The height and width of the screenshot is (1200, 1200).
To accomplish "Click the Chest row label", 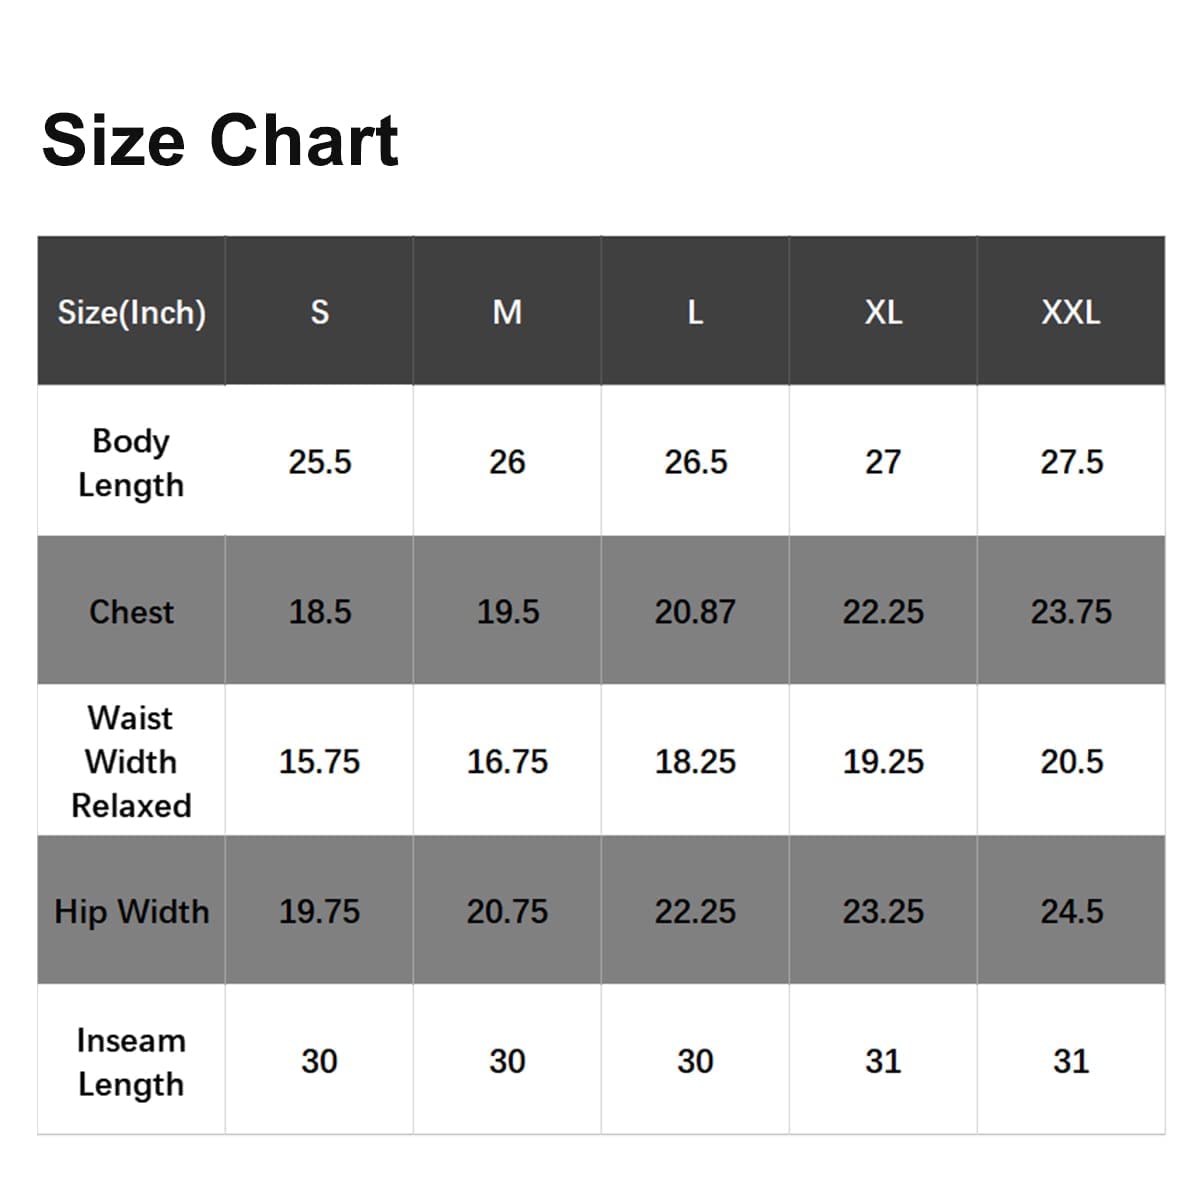I will 131,611.
